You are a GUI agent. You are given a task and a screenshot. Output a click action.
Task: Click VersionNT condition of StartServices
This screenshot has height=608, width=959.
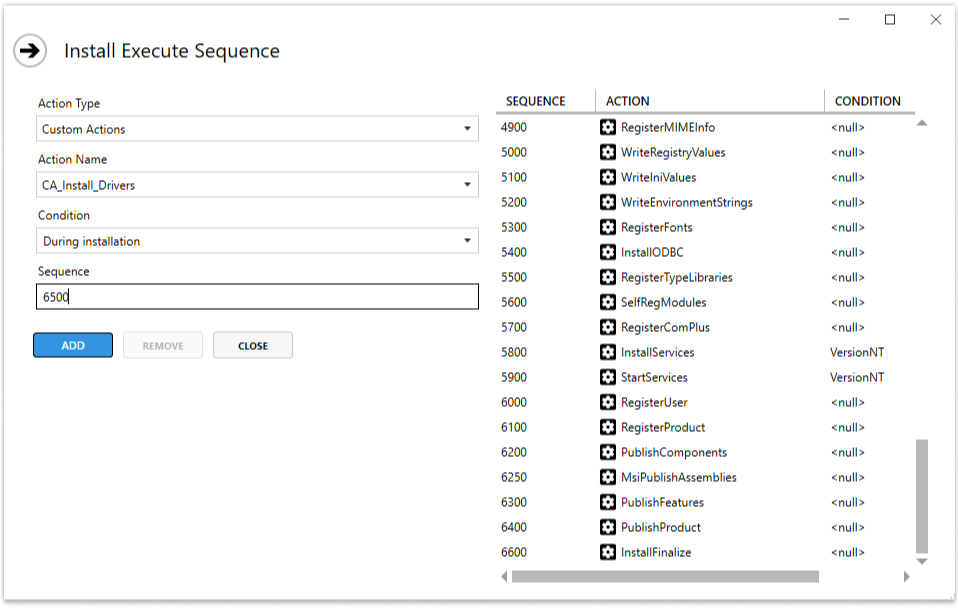tap(857, 377)
